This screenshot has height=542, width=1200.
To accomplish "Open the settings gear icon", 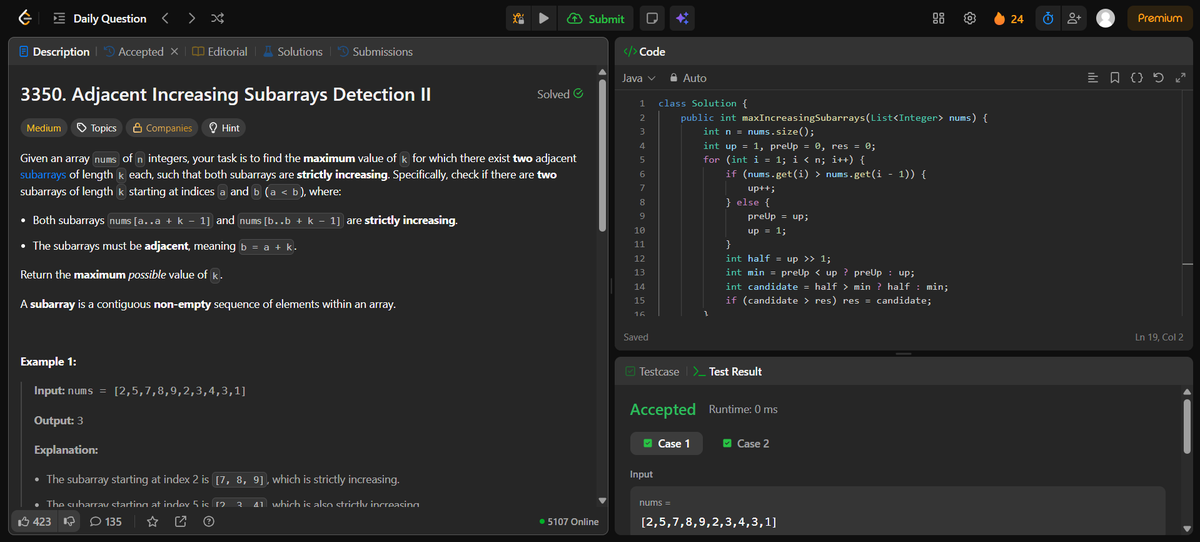I will pos(969,18).
